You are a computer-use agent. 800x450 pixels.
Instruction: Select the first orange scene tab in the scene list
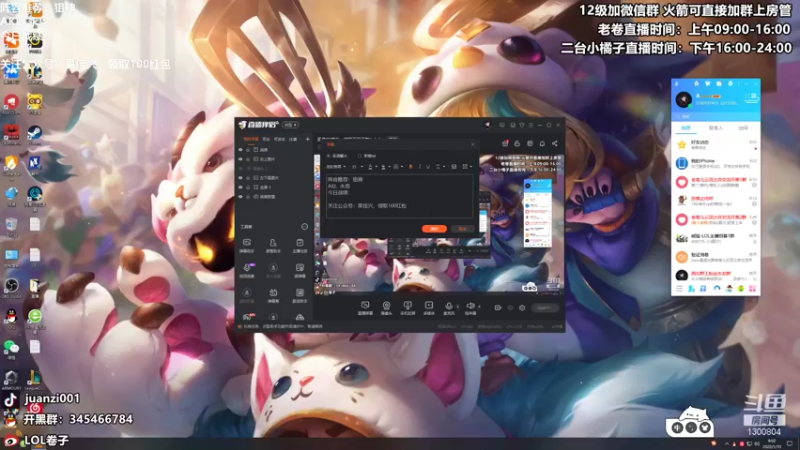(251, 139)
